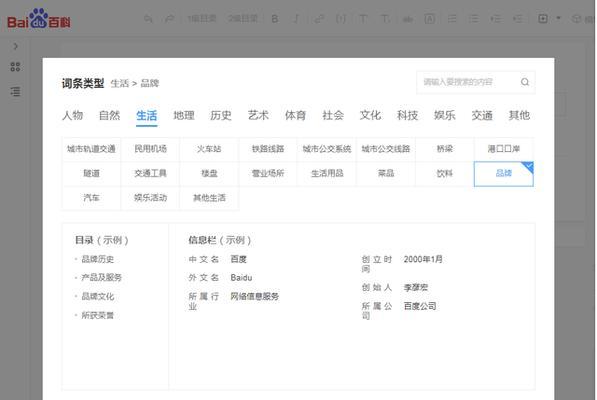This screenshot has width=597, height=400.
Task: Choose the 娱乐活动 entry type
Action: pos(150,198)
